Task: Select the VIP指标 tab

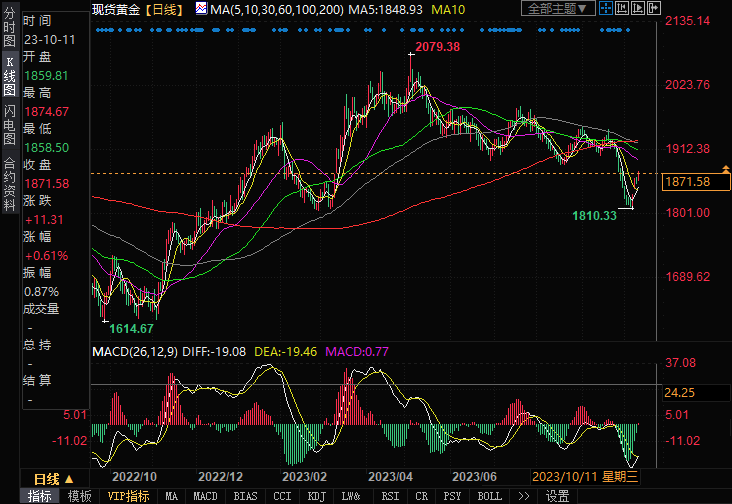Action: 128,496
